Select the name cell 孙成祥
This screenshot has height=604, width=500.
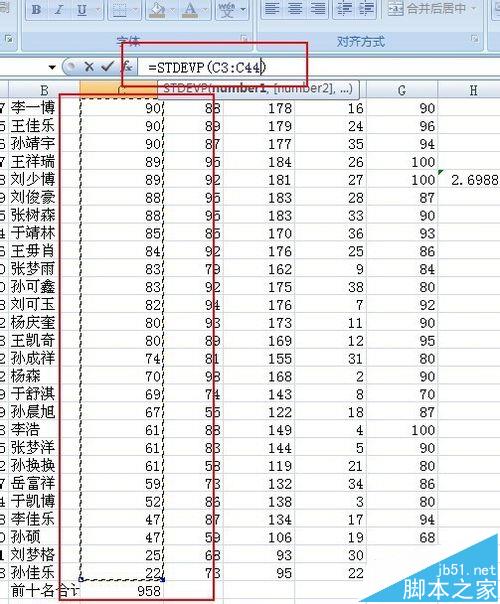point(44,359)
